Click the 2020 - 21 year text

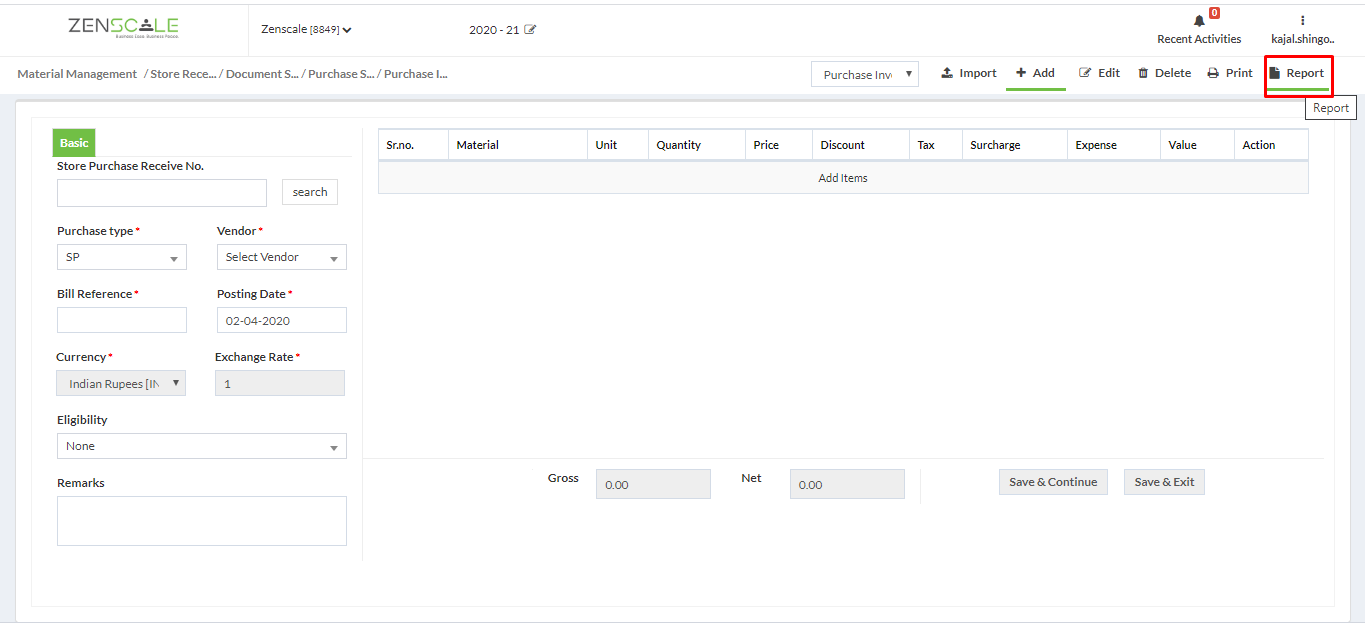pos(494,30)
